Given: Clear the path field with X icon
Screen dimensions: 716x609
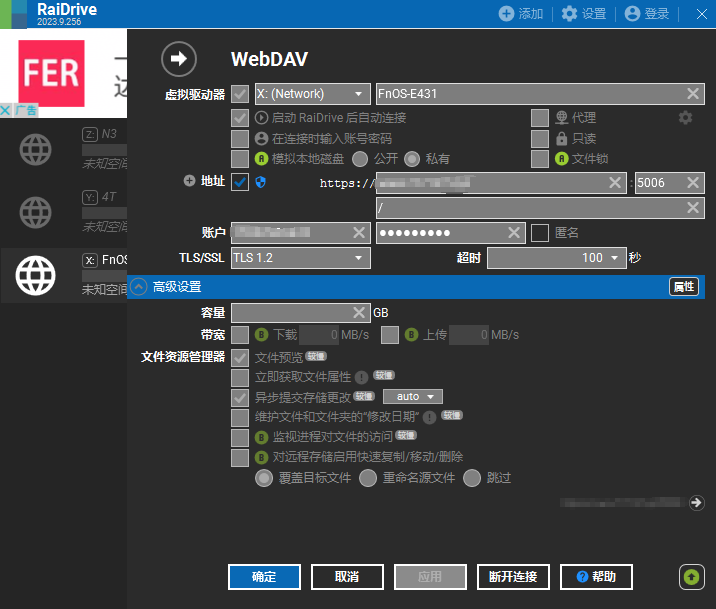Looking at the screenshot, I should [x=693, y=208].
